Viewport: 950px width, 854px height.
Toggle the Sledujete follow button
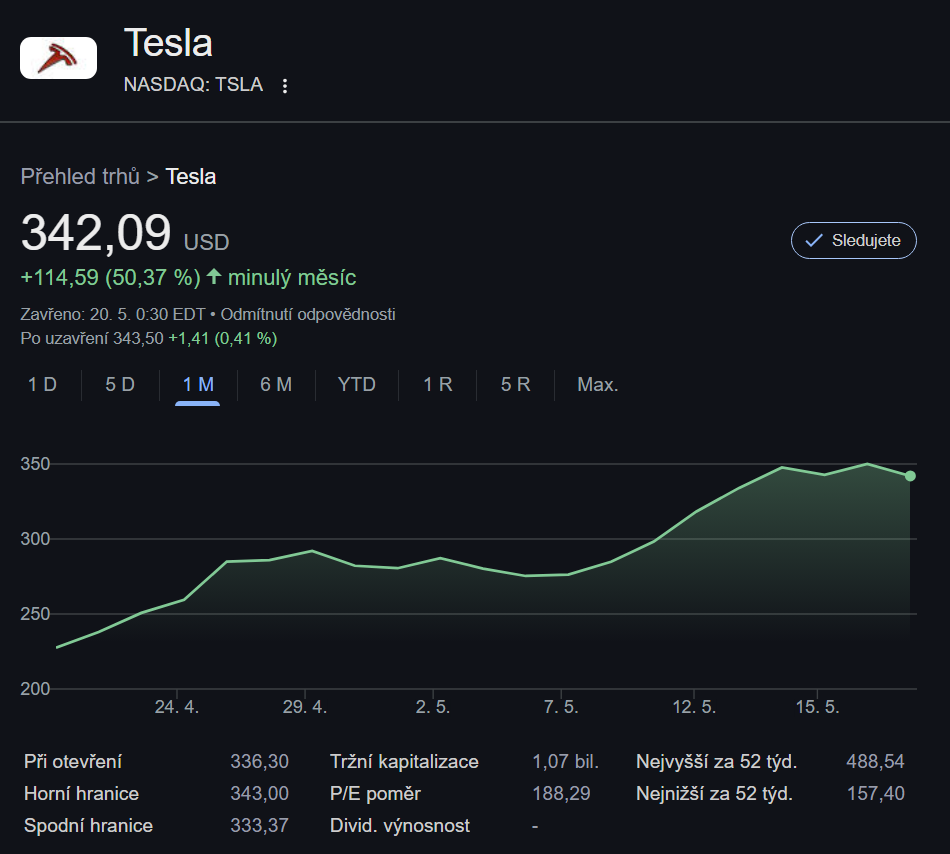[x=853, y=240]
